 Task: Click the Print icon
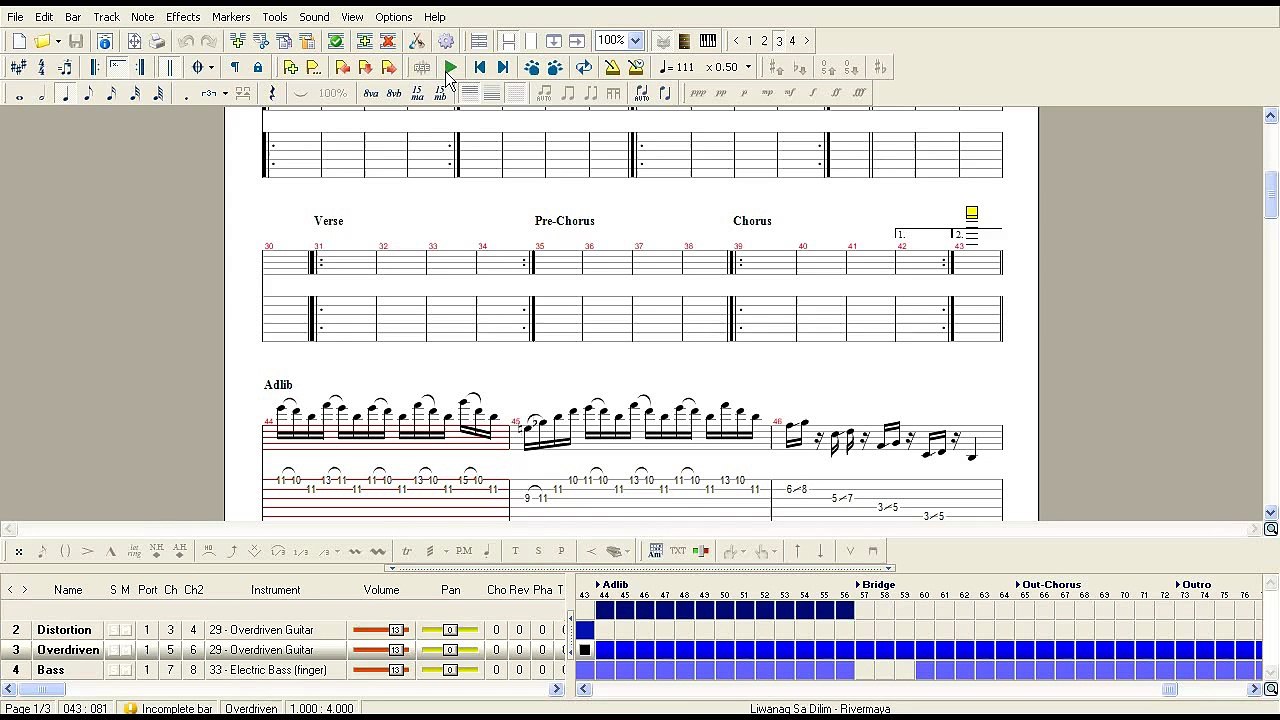157,41
